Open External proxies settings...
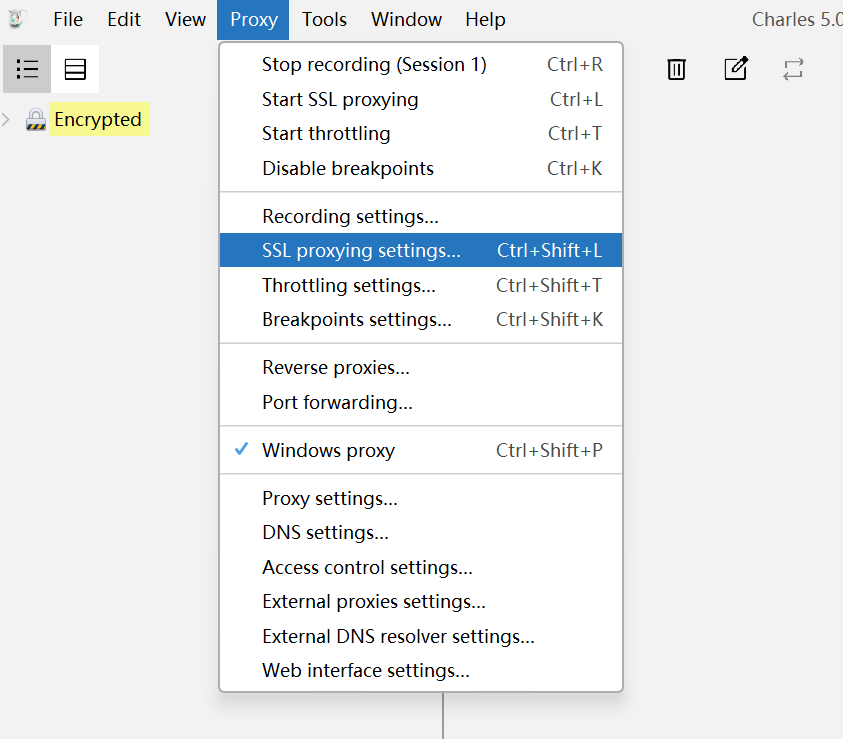The image size is (843, 739). tap(421, 601)
